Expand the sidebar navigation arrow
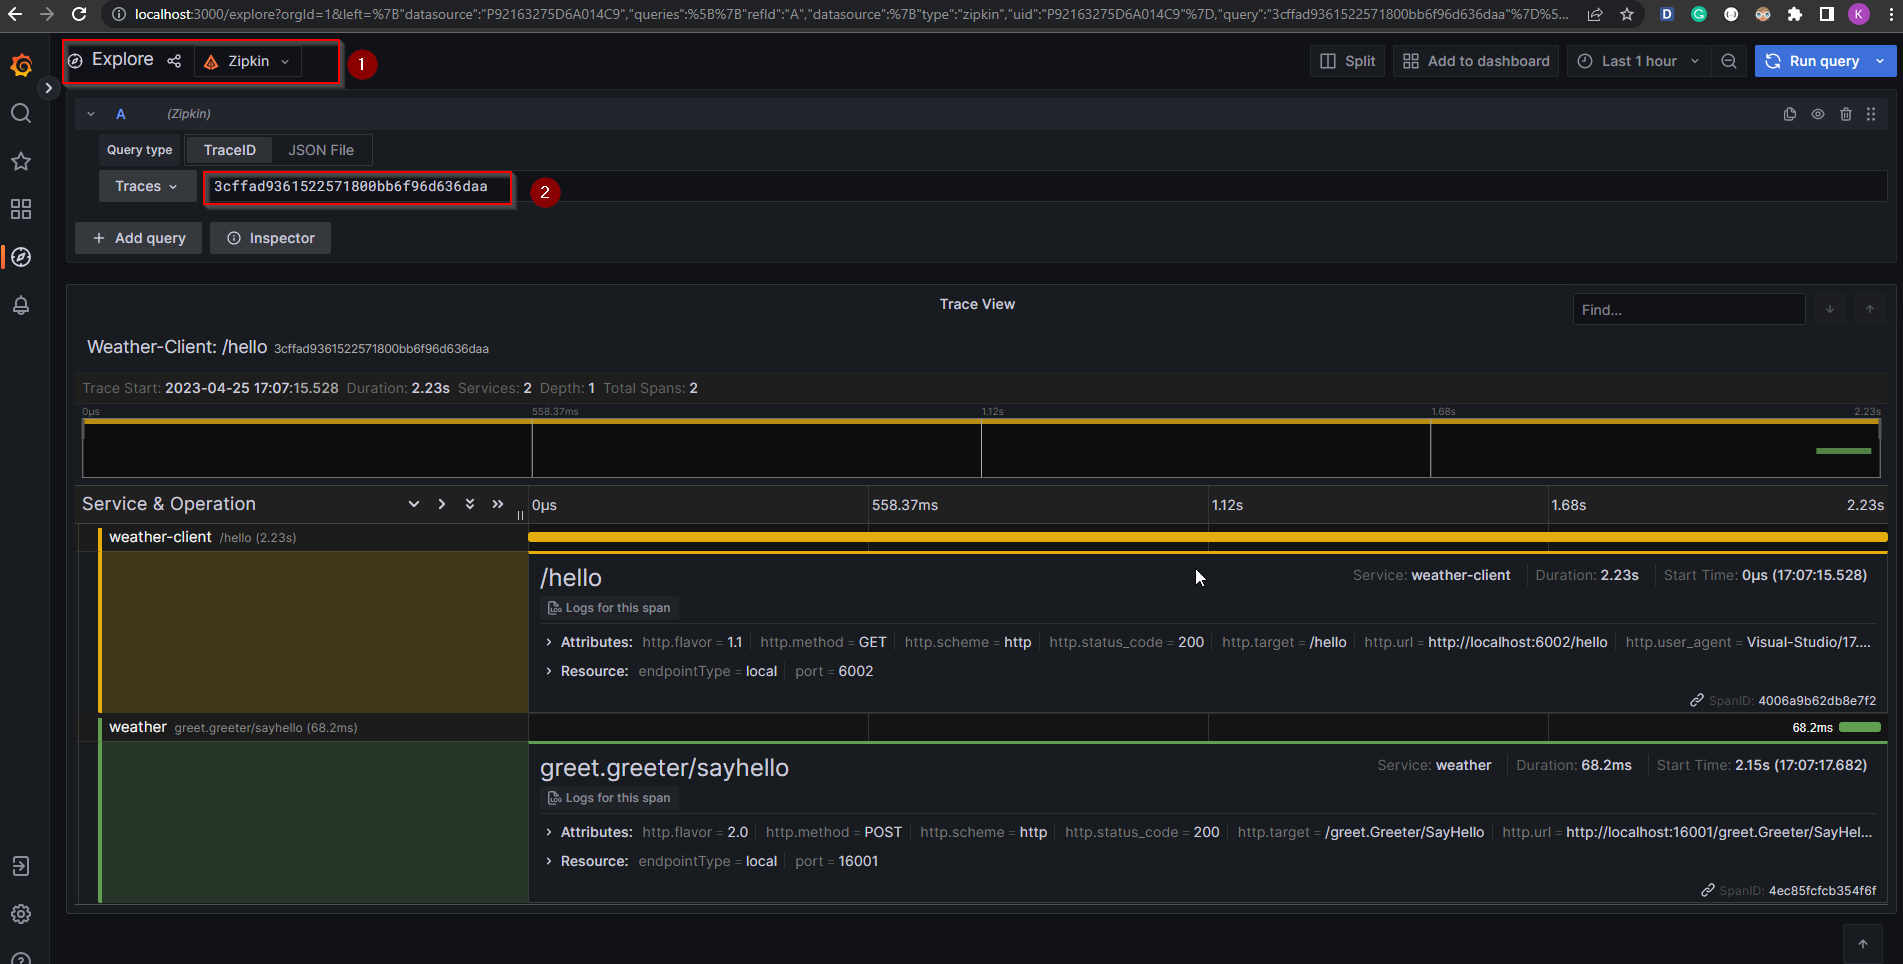 click(48, 88)
